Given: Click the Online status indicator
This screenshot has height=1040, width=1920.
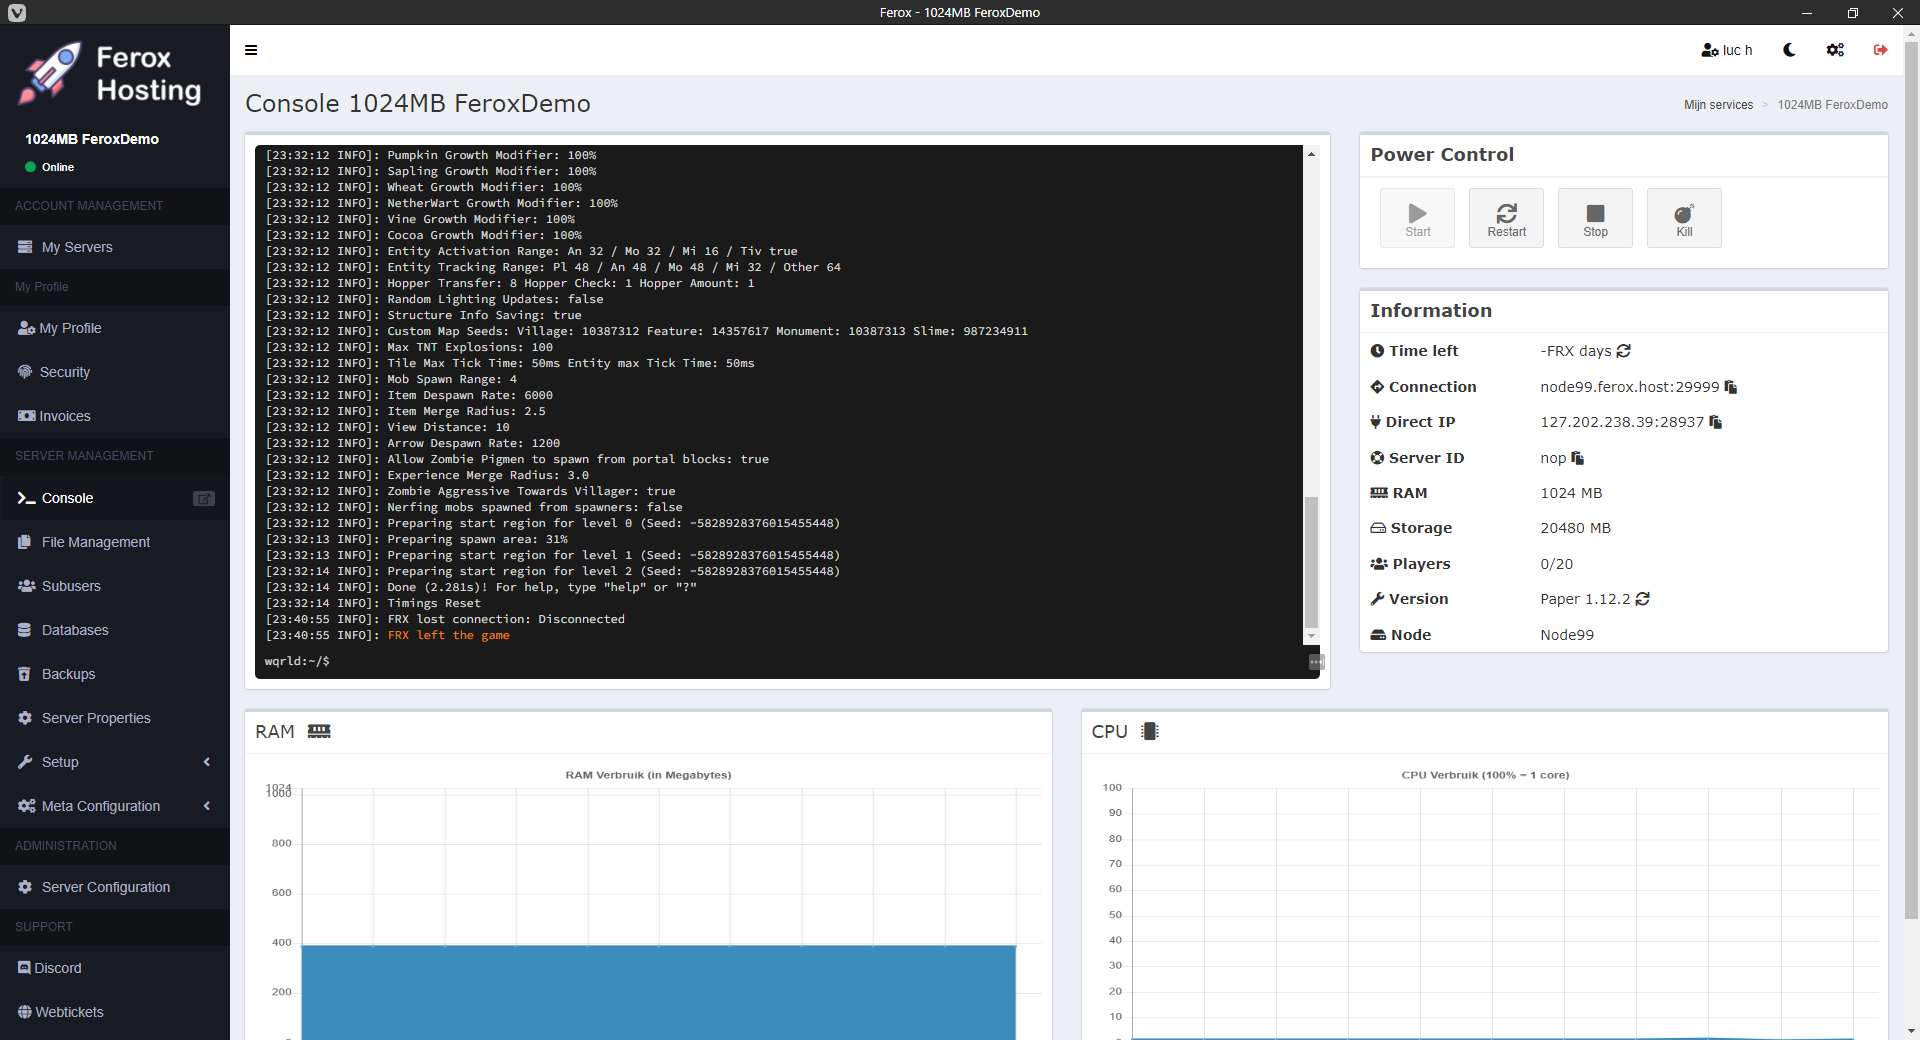Looking at the screenshot, I should click(50, 167).
